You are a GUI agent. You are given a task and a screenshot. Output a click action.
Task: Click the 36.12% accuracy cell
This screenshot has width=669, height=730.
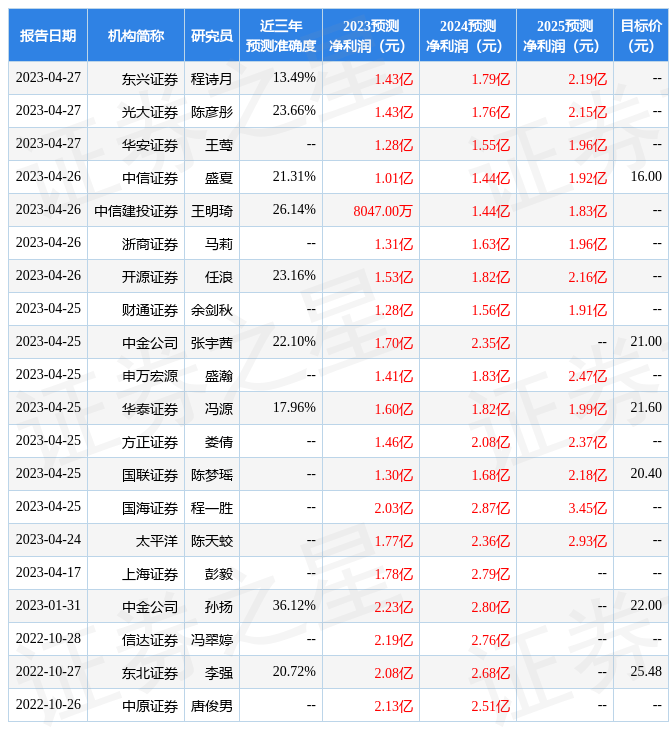(x=294, y=605)
